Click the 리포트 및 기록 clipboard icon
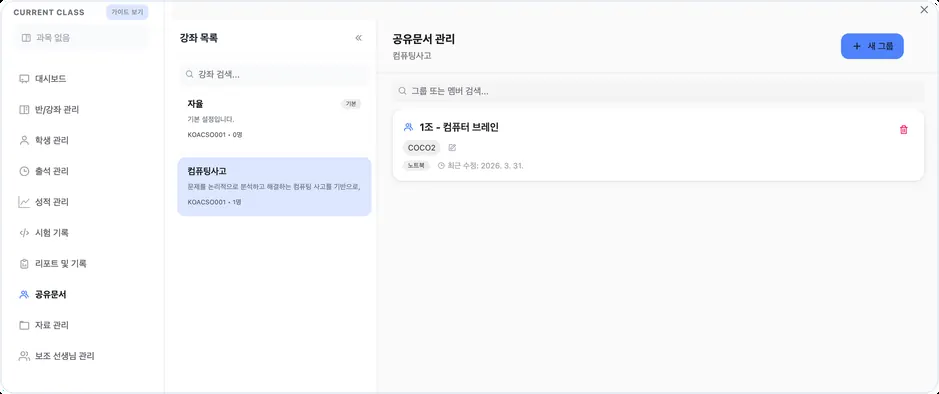This screenshot has height=394, width=939. point(24,263)
